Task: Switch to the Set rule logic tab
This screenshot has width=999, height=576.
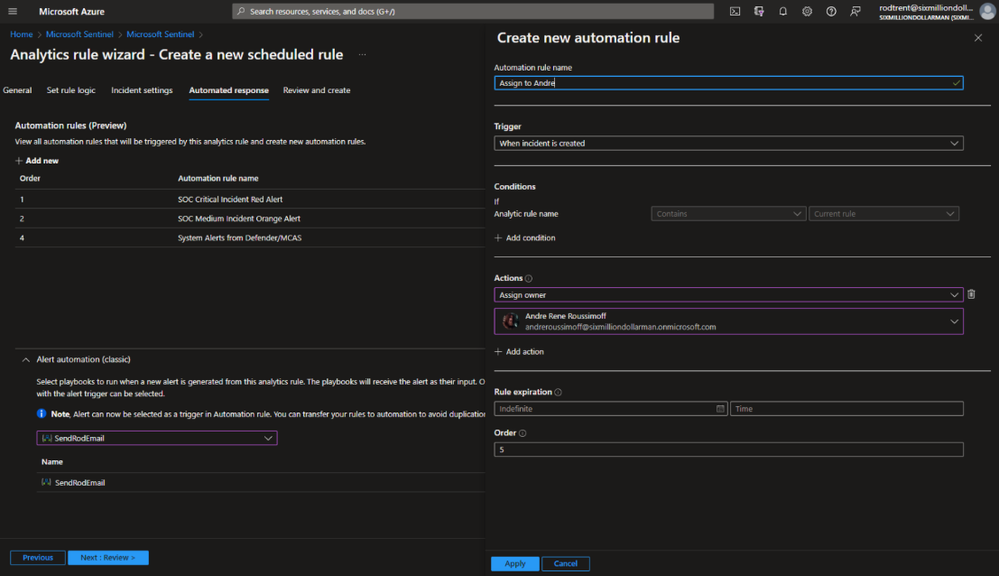Action: click(x=71, y=90)
